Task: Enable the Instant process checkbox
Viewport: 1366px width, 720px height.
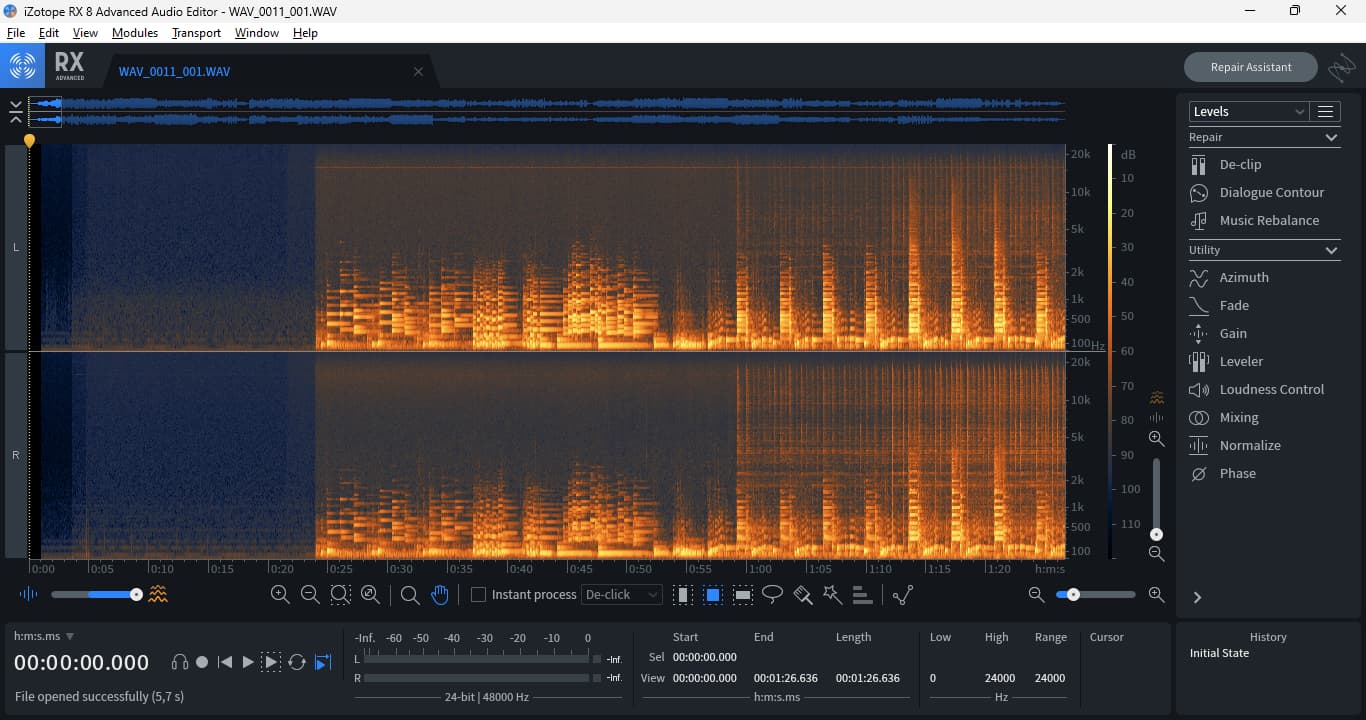Action: pyautogui.click(x=478, y=595)
